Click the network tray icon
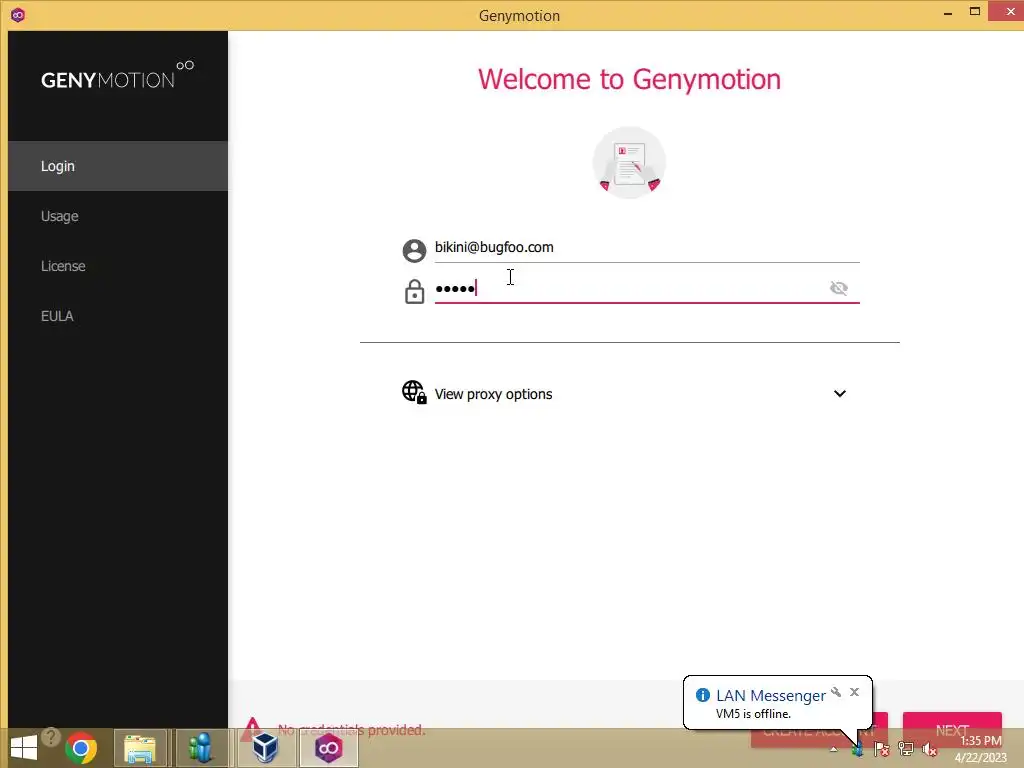 (905, 749)
